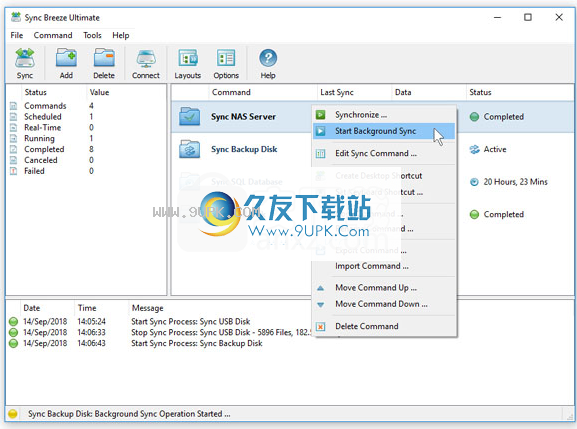Click the Value column header

pyautogui.click(x=126, y=92)
